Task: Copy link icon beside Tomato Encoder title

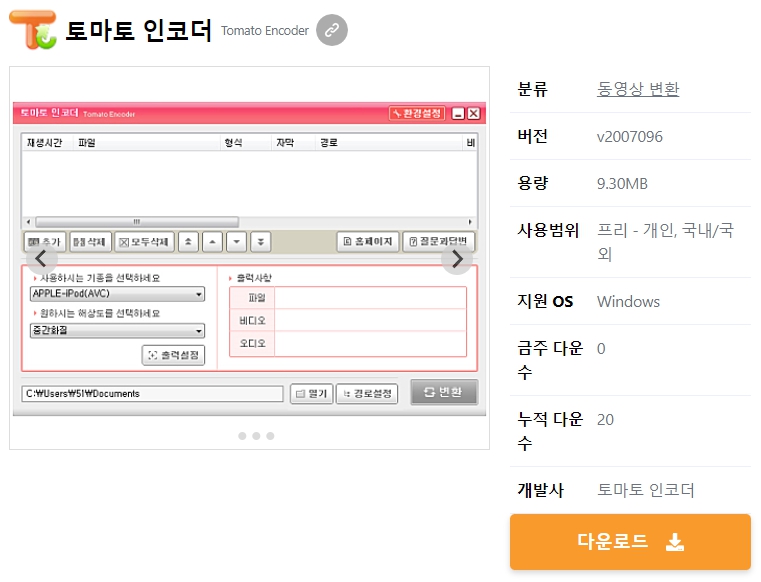Action: (331, 30)
